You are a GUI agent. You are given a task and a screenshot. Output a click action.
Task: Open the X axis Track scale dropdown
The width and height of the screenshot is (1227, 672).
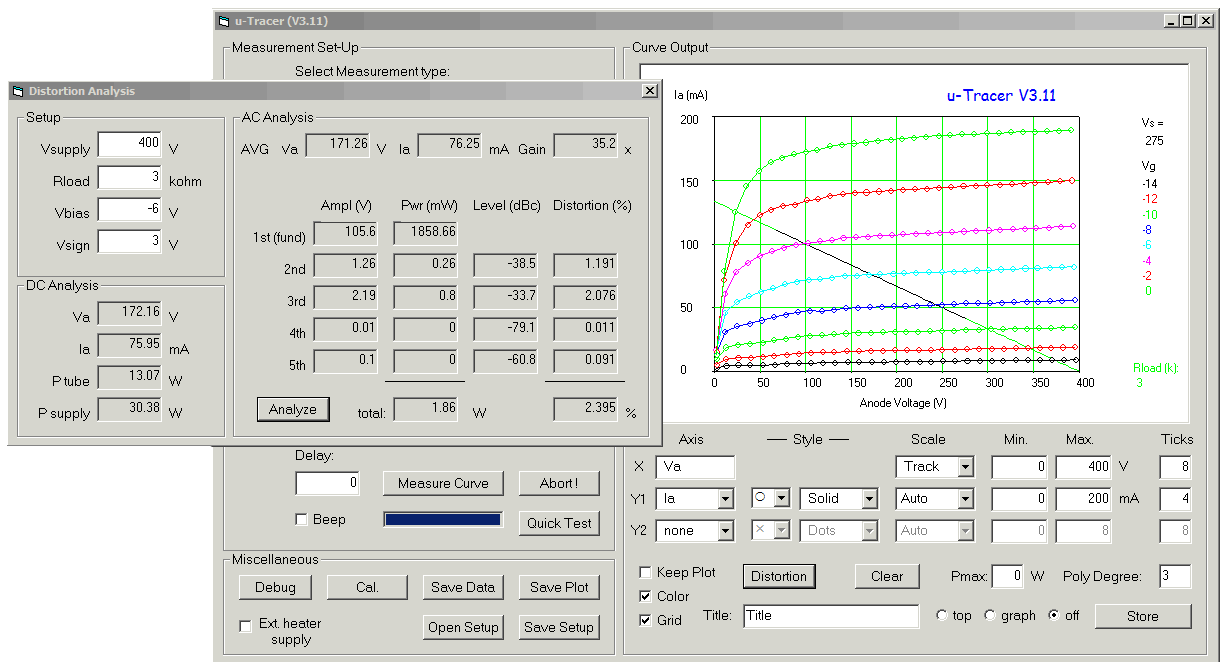click(963, 467)
